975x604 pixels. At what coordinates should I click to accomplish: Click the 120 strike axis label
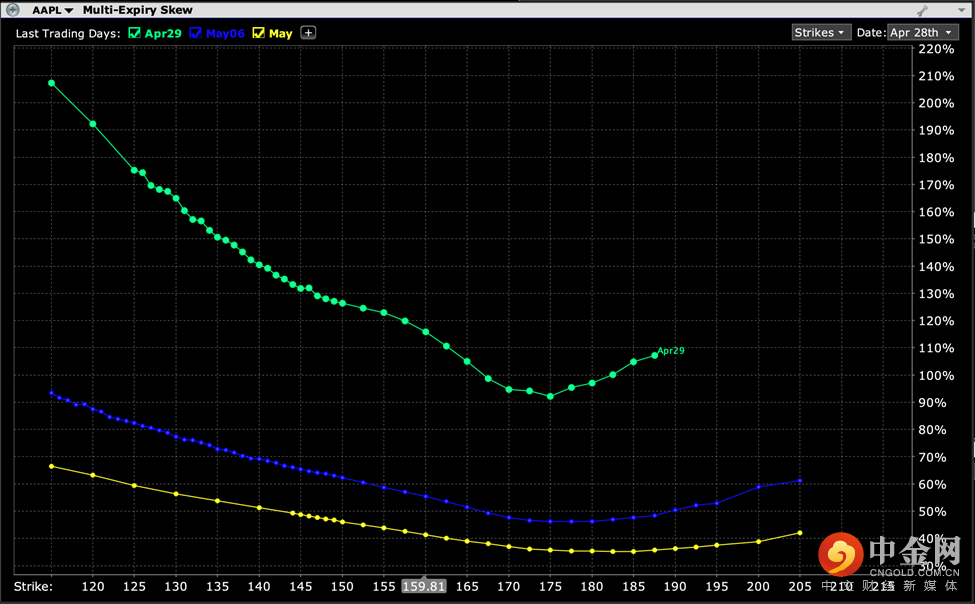pyautogui.click(x=93, y=587)
